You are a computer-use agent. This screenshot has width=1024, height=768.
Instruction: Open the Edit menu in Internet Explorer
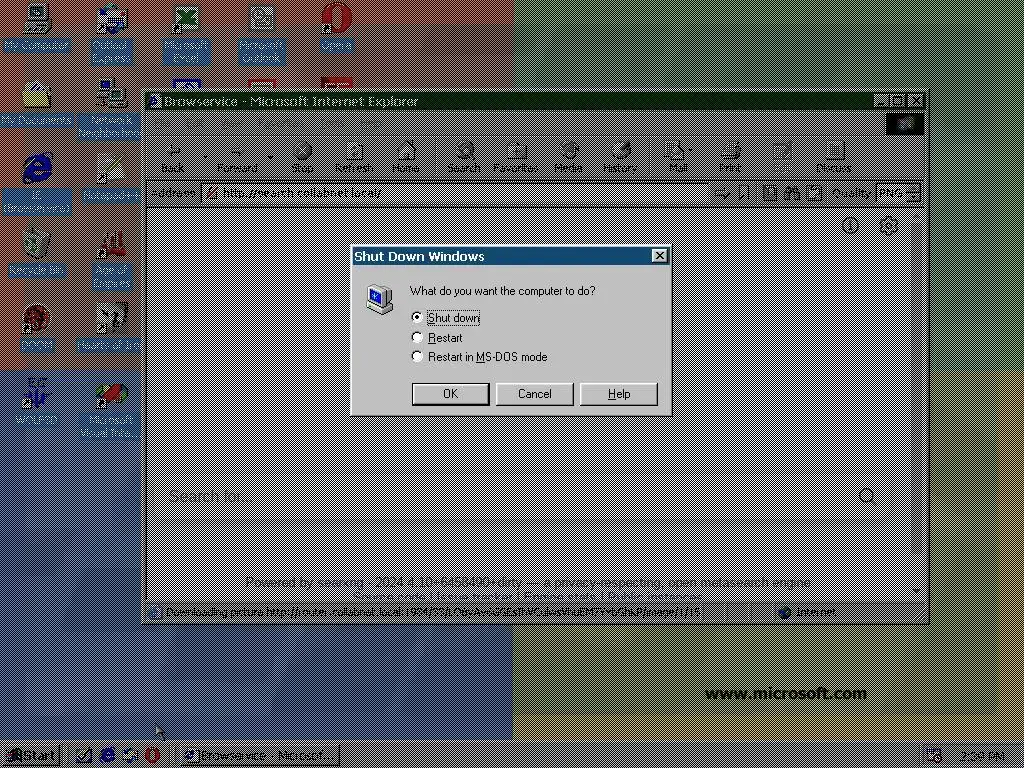click(195, 123)
